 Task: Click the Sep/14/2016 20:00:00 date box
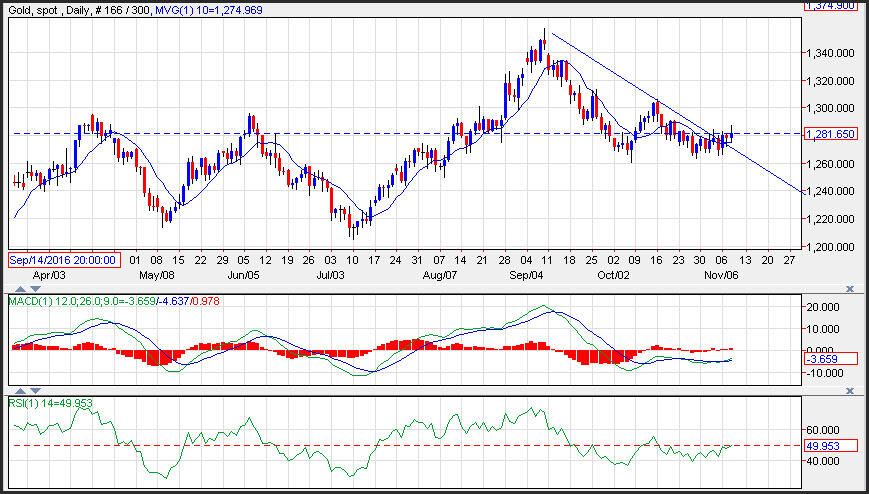click(64, 260)
